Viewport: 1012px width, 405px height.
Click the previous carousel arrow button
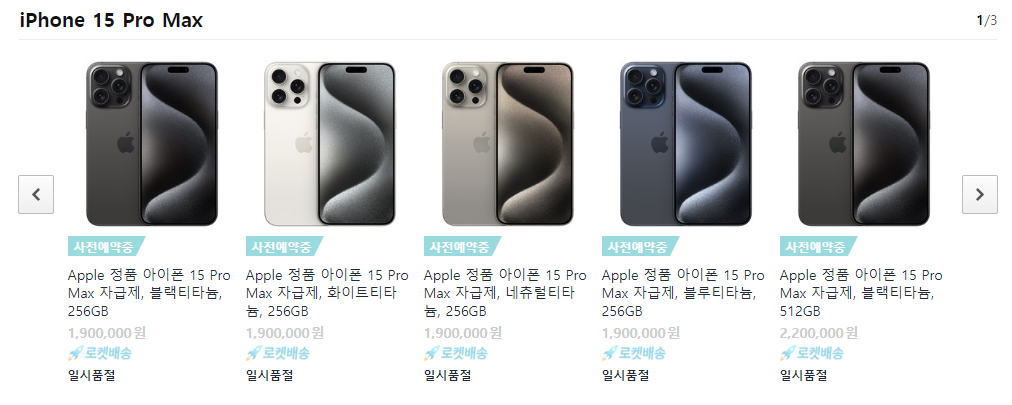tap(35, 194)
